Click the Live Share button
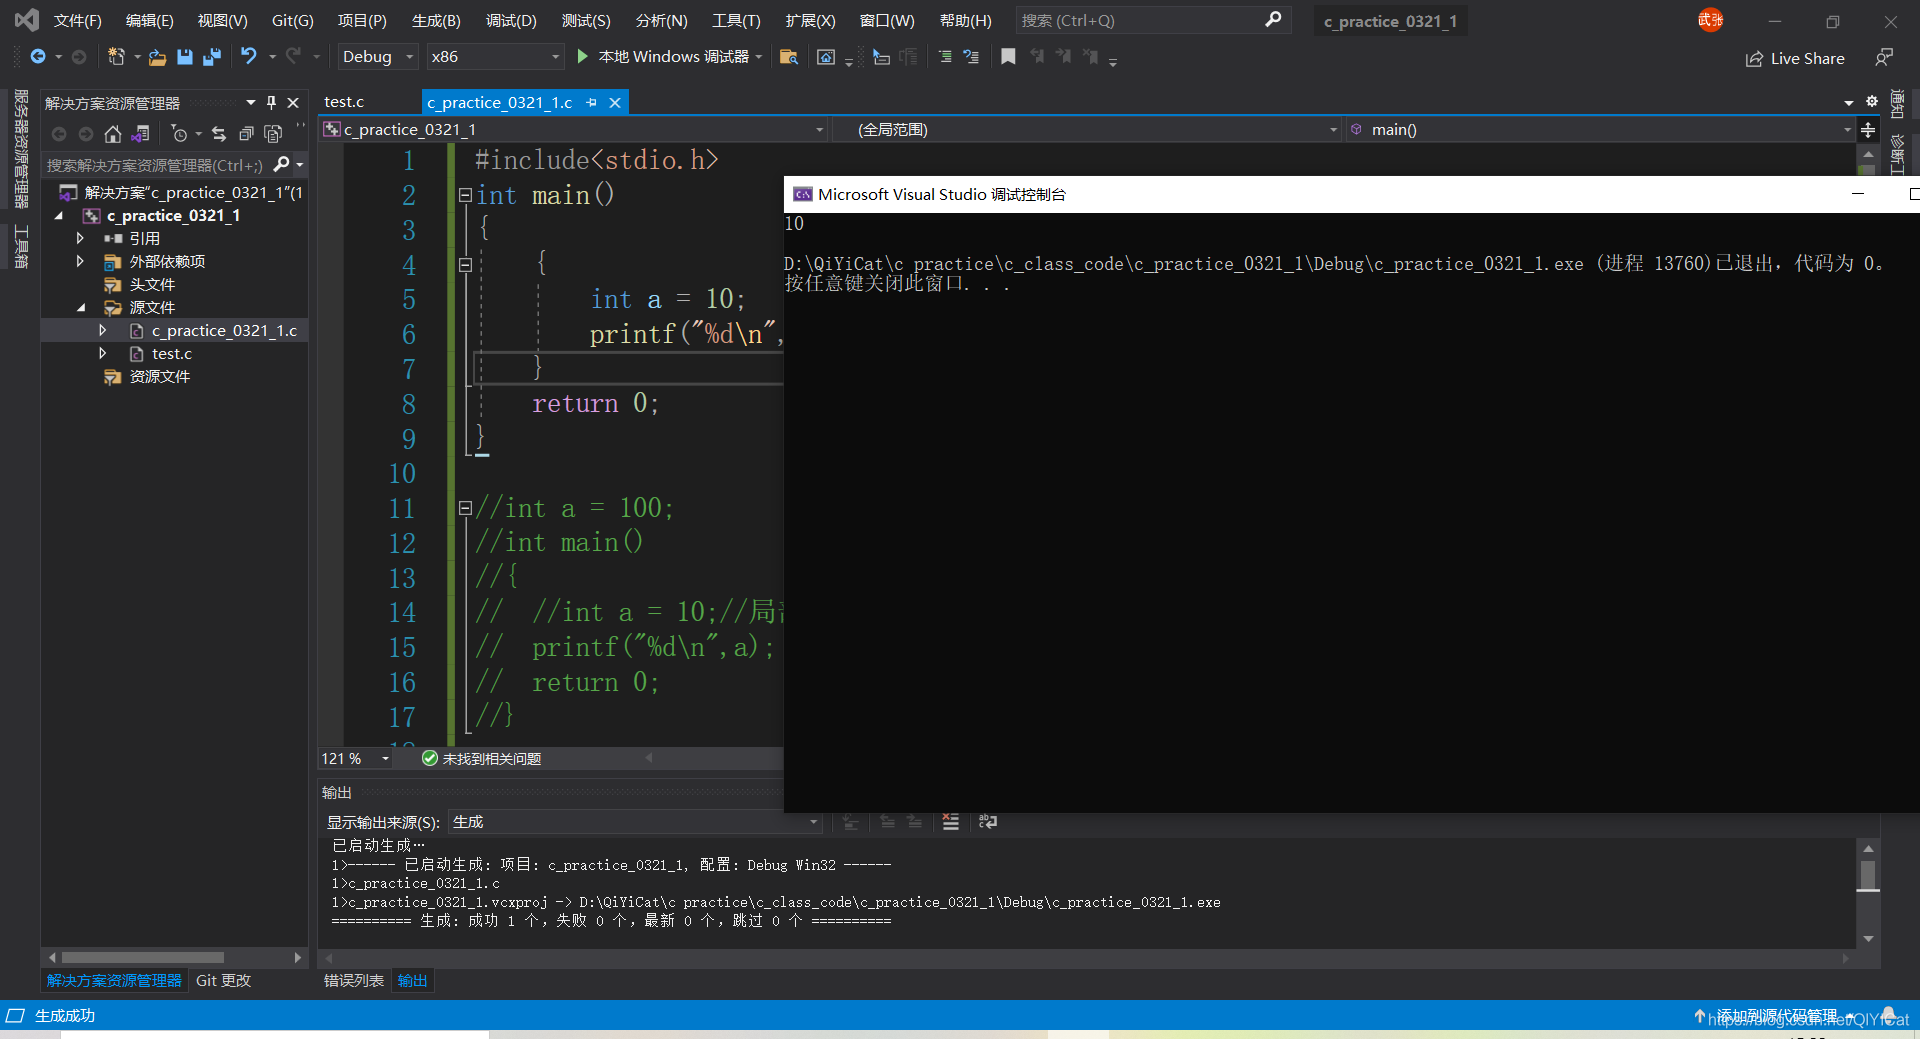This screenshot has width=1920, height=1039. click(1795, 59)
